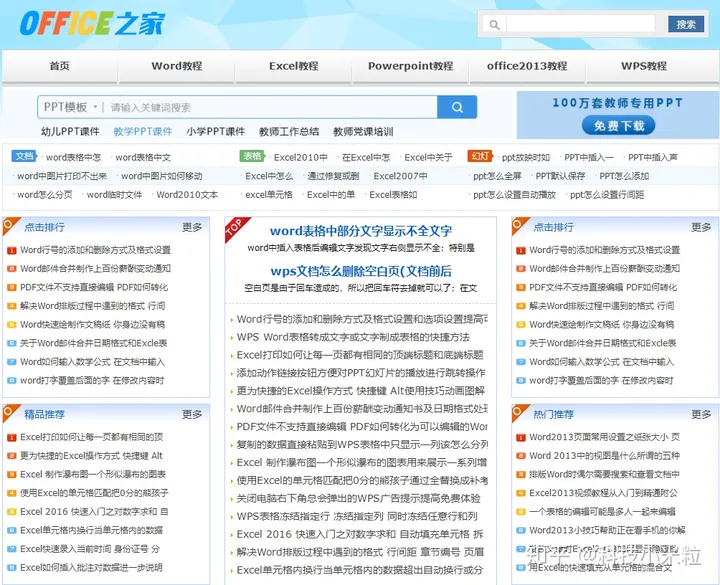The height and width of the screenshot is (585, 720).
Task: Click ppt怎么设置自动播放 link
Action: click(514, 195)
